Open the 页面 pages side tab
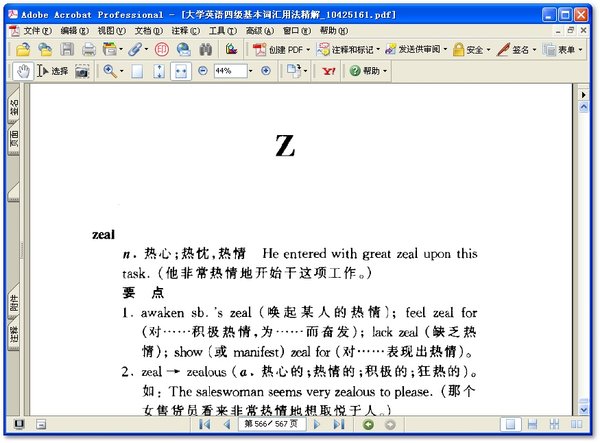 pyautogui.click(x=14, y=138)
